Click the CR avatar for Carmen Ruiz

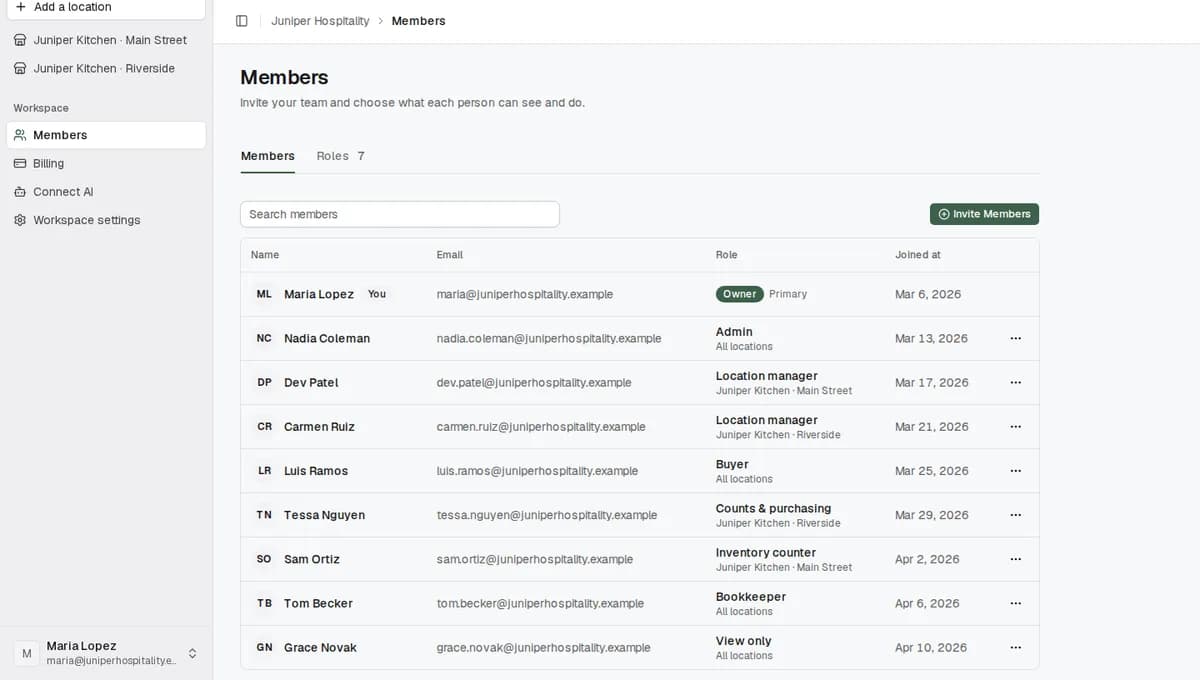264,427
